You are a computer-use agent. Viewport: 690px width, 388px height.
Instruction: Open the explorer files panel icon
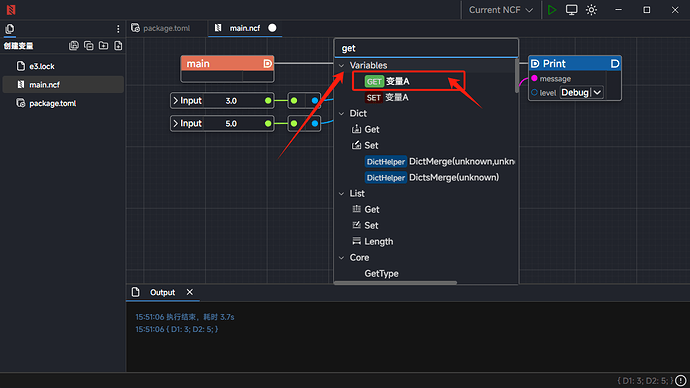coord(10,29)
